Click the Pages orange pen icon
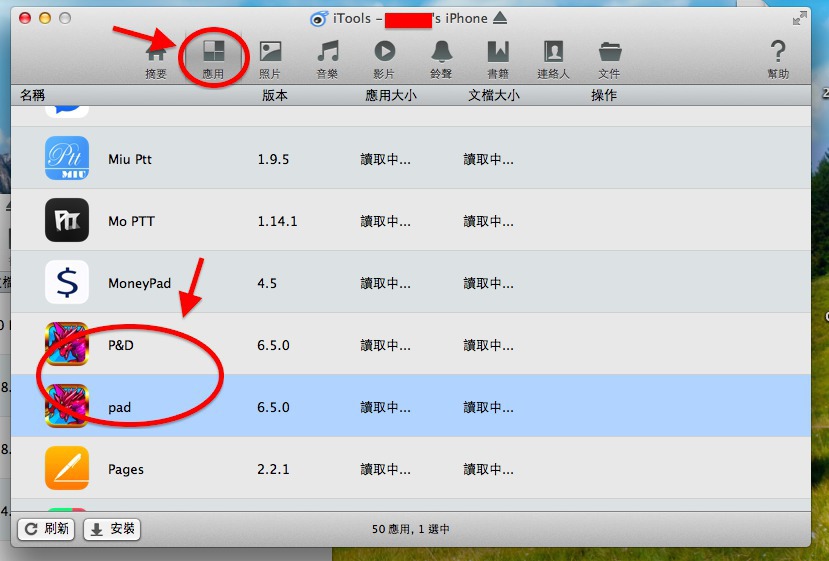Image resolution: width=829 pixels, height=561 pixels. coord(67,468)
